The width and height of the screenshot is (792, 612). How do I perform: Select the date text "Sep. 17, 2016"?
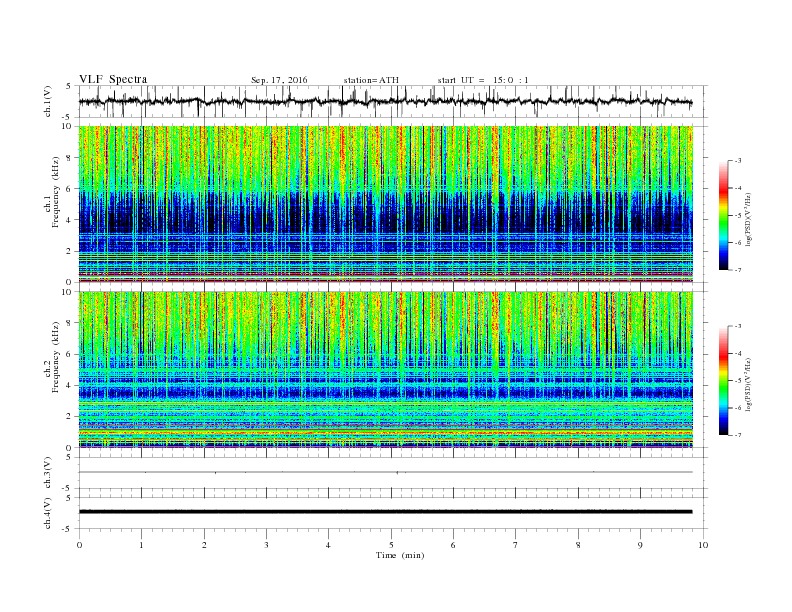point(279,80)
